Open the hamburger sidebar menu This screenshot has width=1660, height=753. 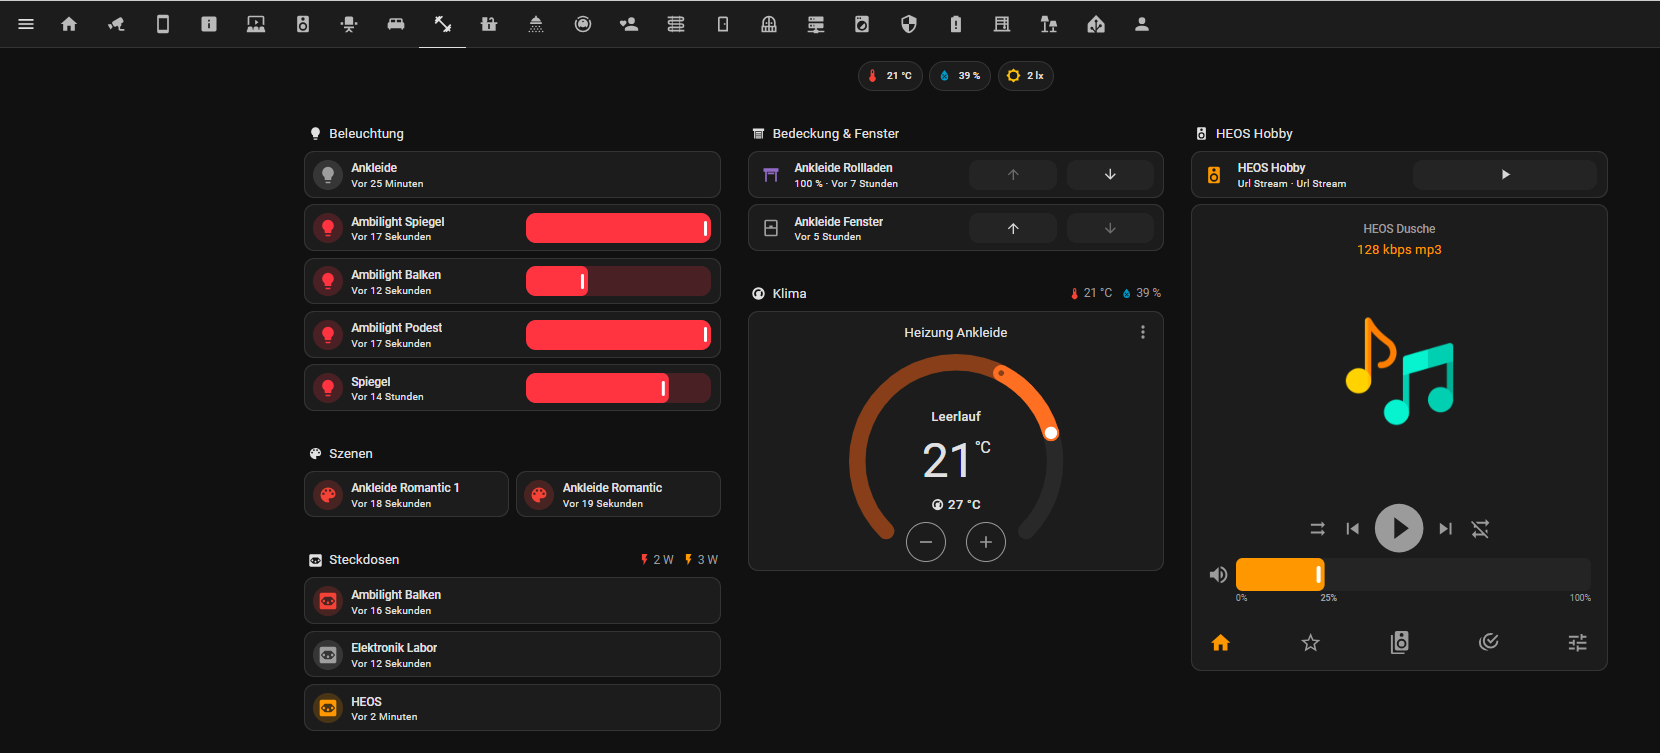tap(26, 24)
